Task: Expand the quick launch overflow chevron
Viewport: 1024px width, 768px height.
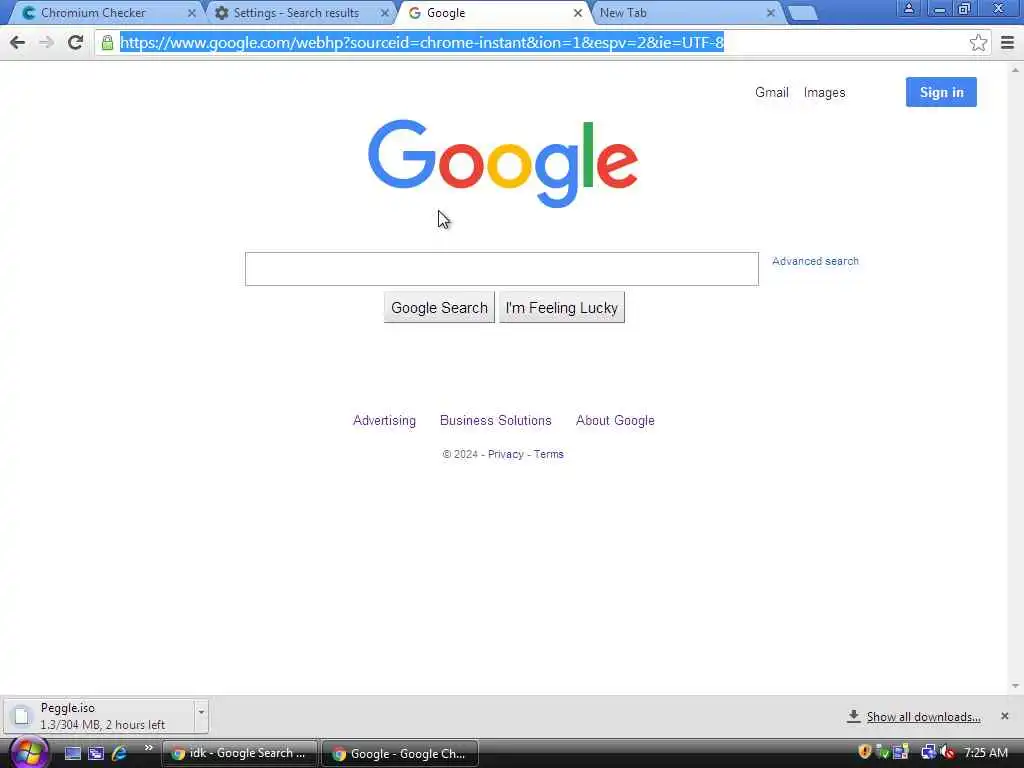Action: (148, 748)
